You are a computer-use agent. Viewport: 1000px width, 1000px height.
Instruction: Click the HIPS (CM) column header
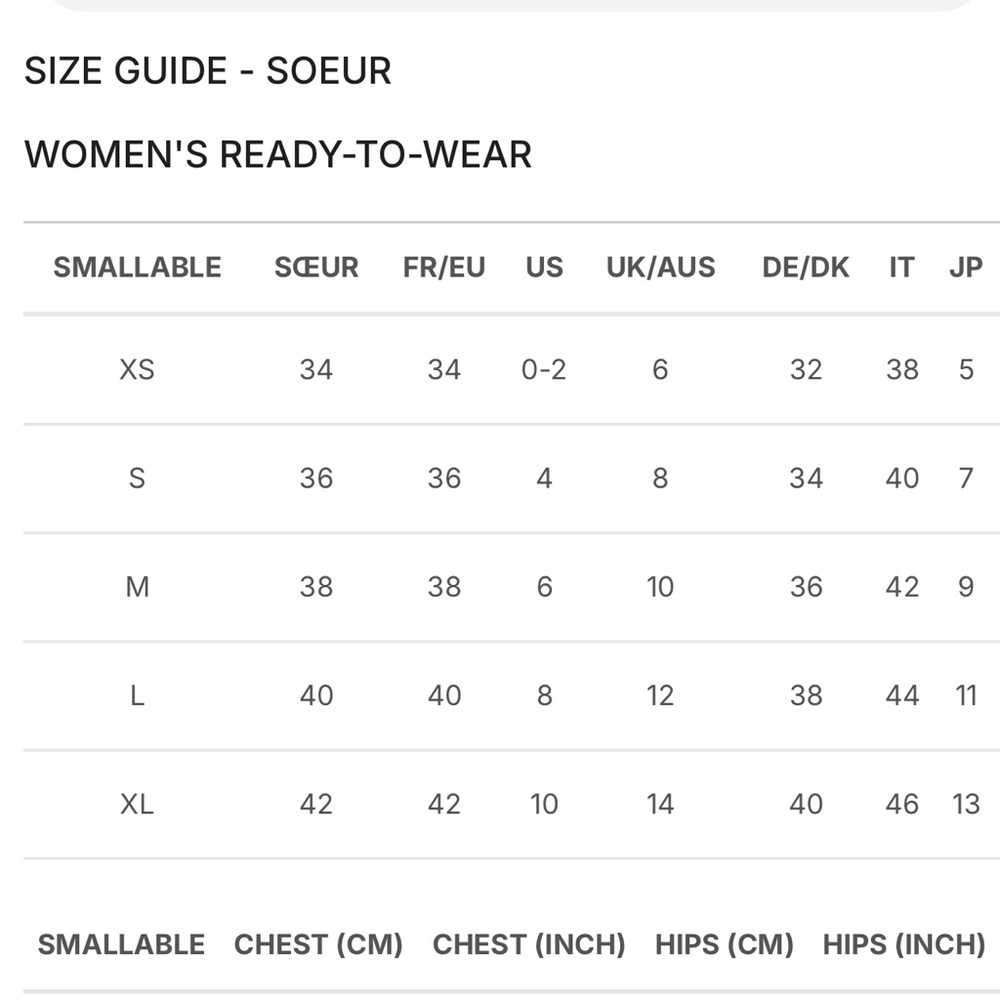pyautogui.click(x=724, y=944)
